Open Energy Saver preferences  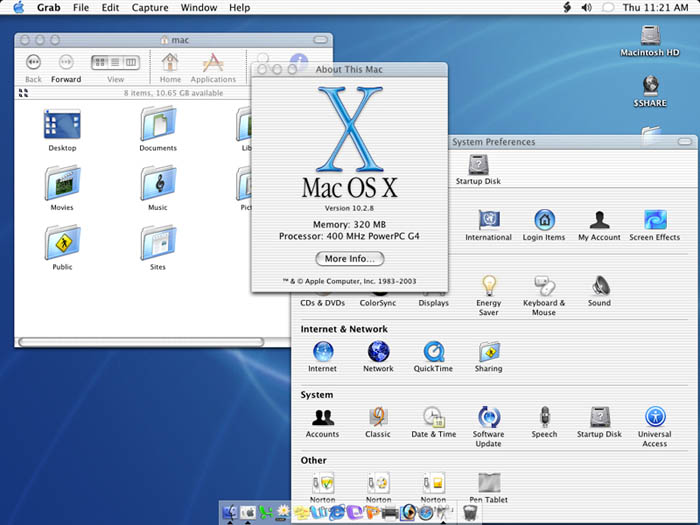(488, 296)
